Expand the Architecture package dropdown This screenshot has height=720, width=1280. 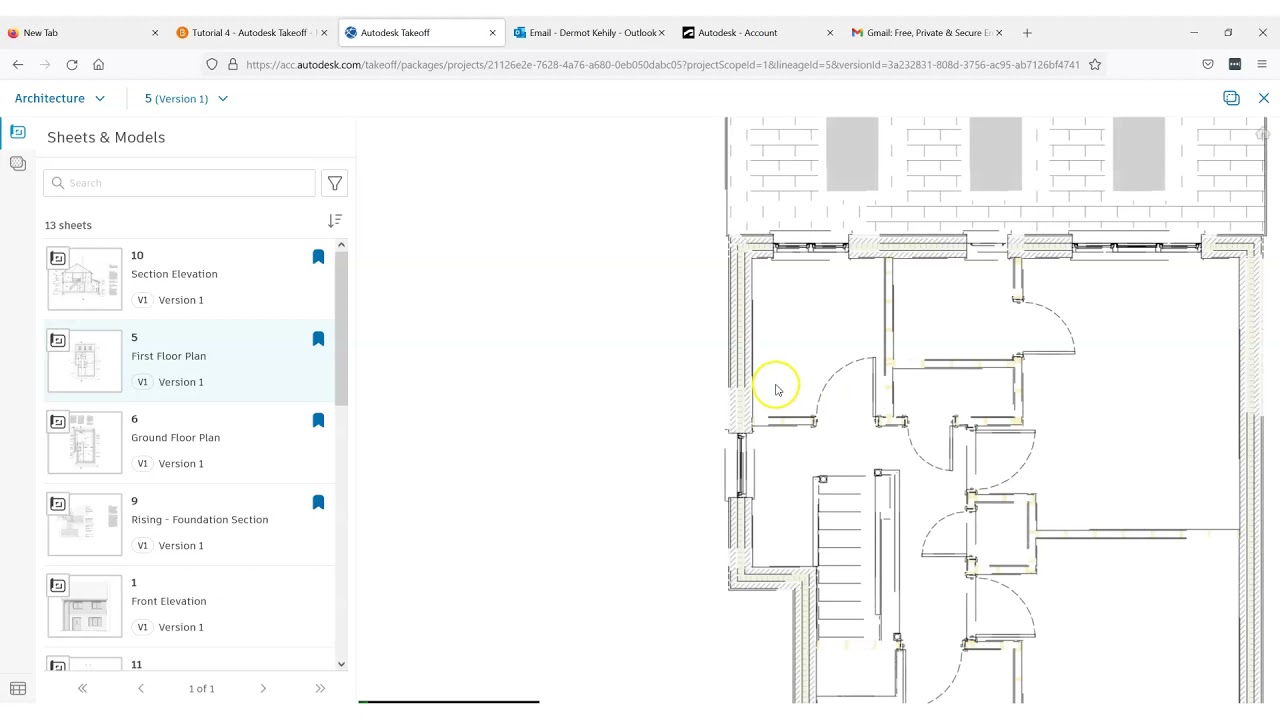60,98
